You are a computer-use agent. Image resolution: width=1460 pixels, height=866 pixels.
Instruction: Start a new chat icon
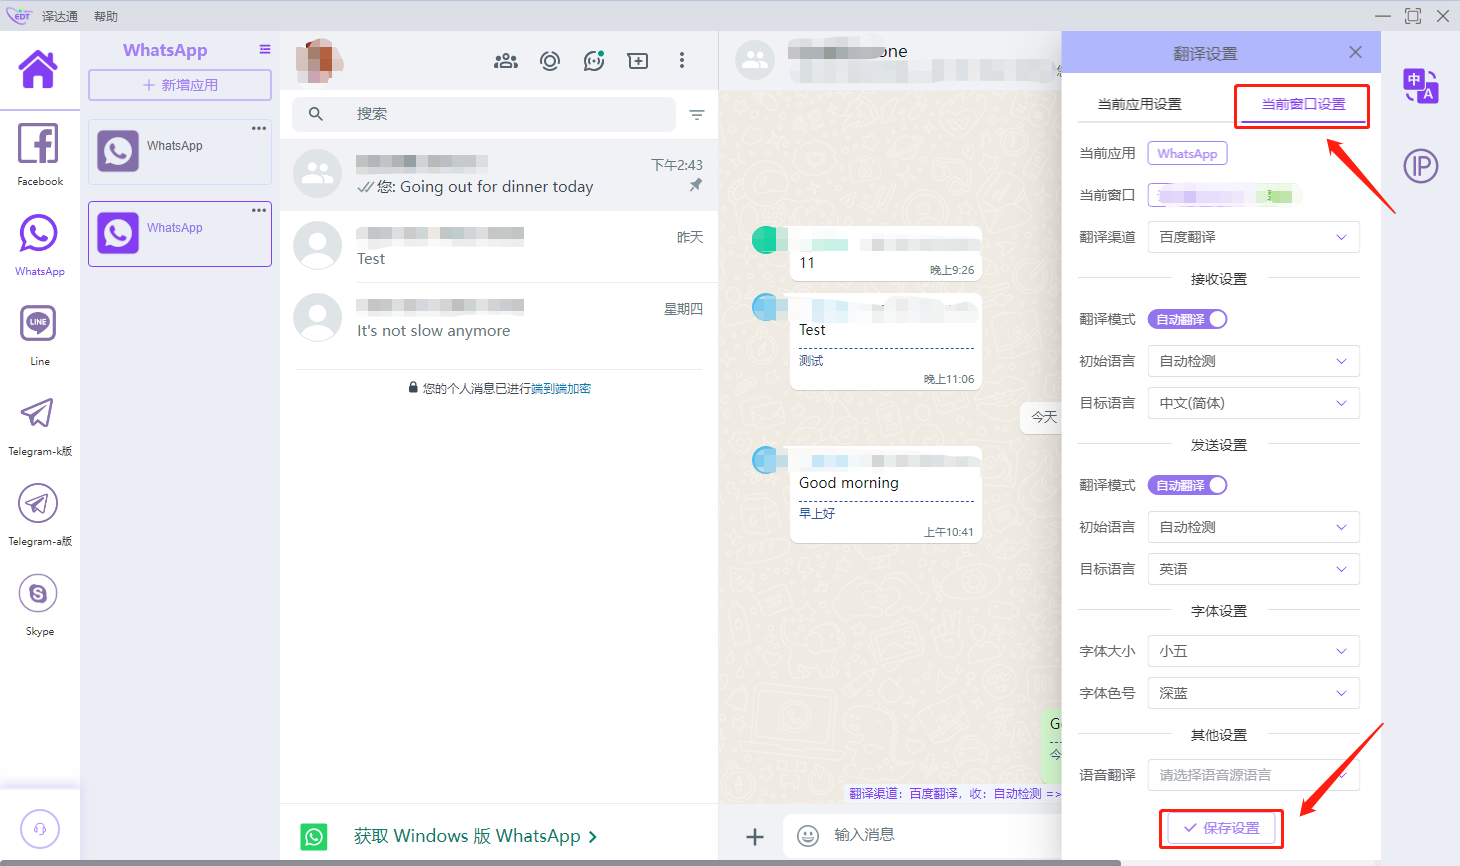(x=637, y=61)
